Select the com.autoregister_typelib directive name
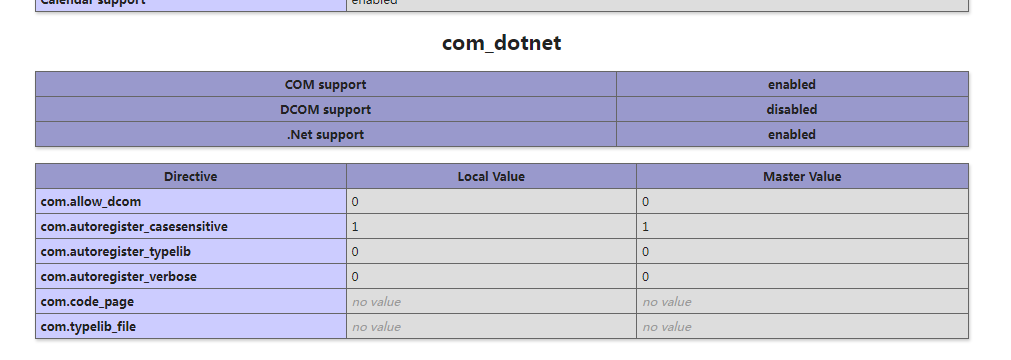 tap(115, 252)
